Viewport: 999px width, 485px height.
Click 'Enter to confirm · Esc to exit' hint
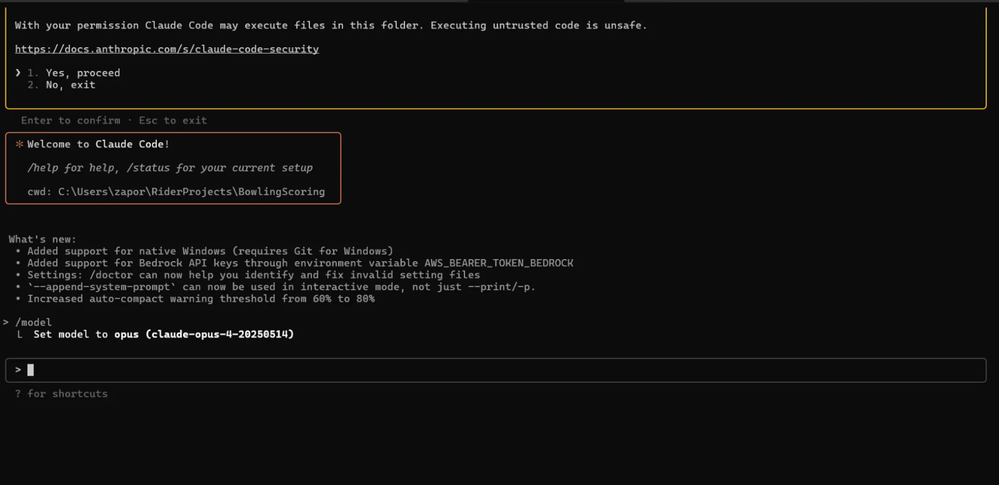coord(114,120)
